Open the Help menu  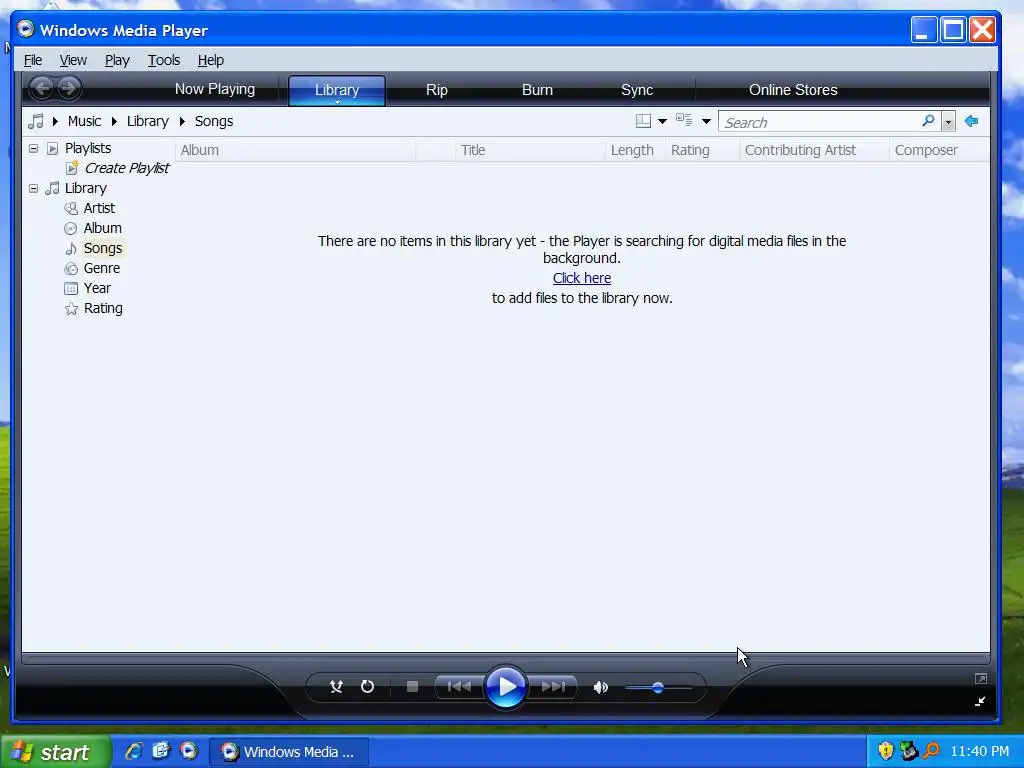[210, 60]
